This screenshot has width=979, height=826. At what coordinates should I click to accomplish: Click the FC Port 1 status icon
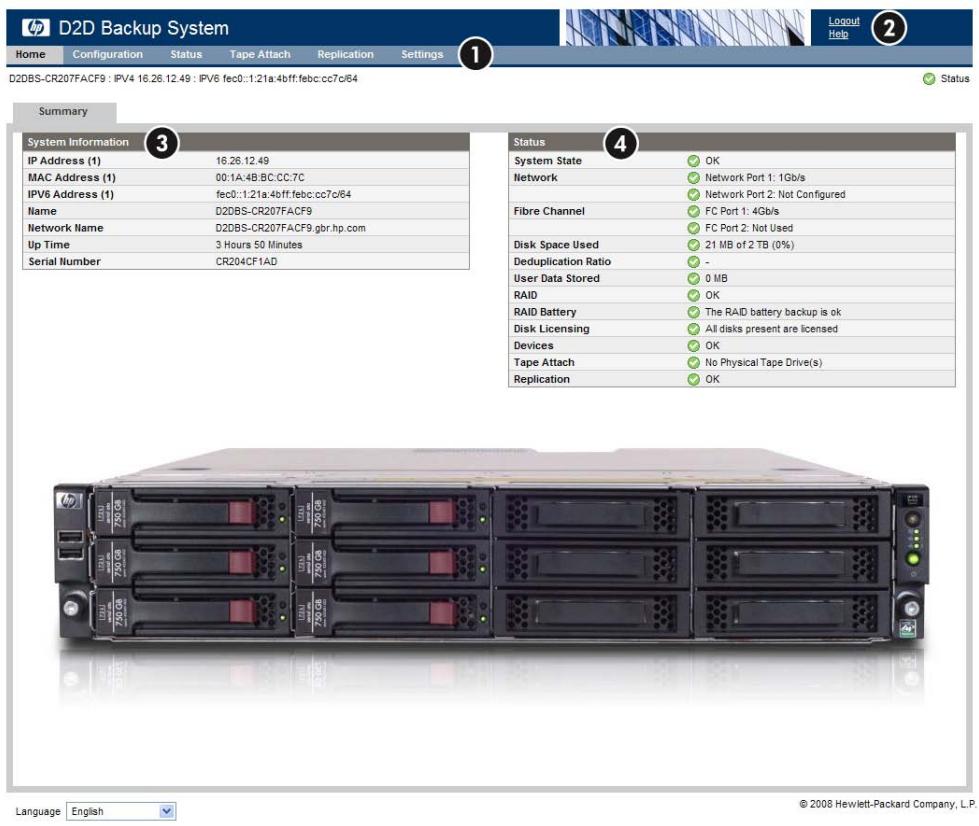point(693,212)
